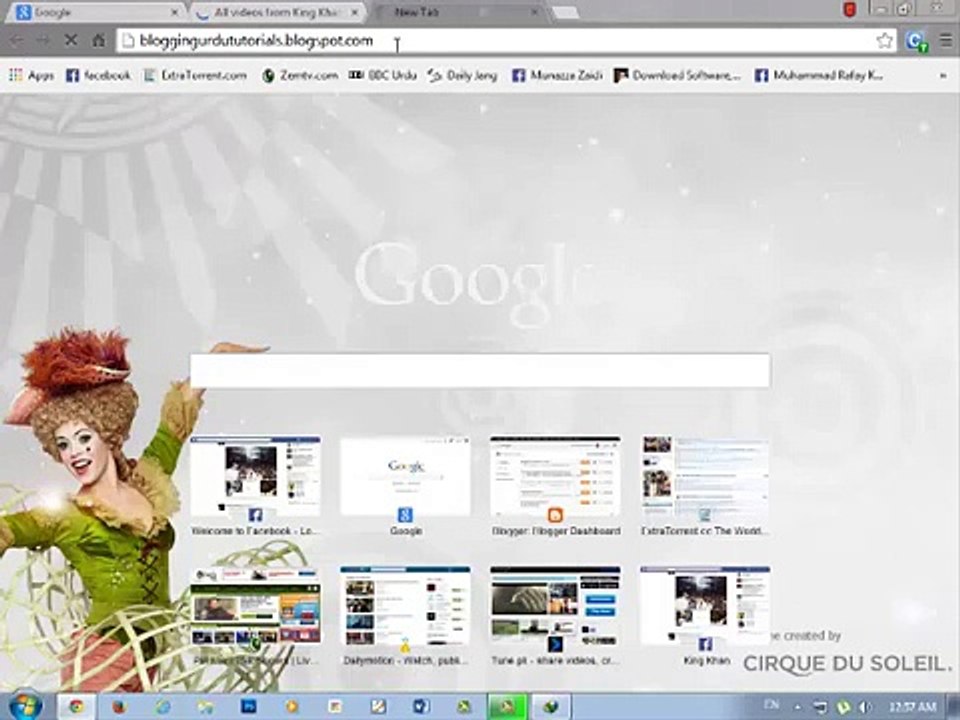Stop the page from loading

71,40
